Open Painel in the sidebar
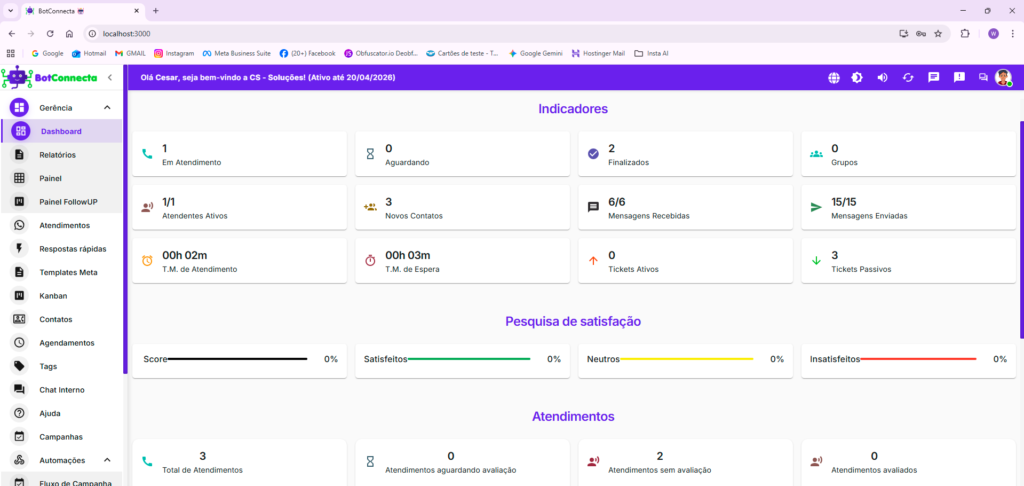This screenshot has height=486, width=1024. pos(61,178)
